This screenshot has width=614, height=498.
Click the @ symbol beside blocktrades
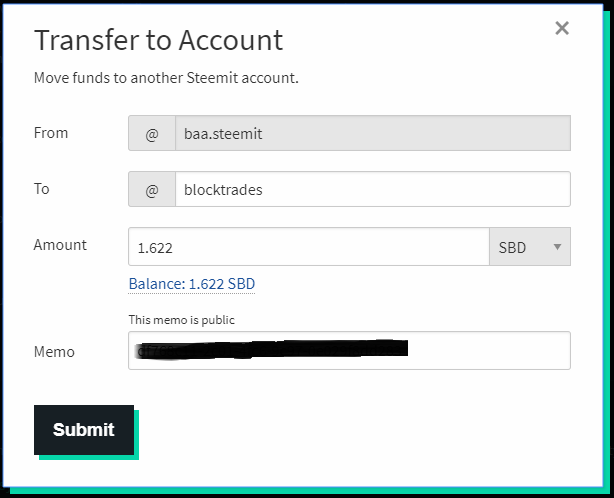click(152, 189)
